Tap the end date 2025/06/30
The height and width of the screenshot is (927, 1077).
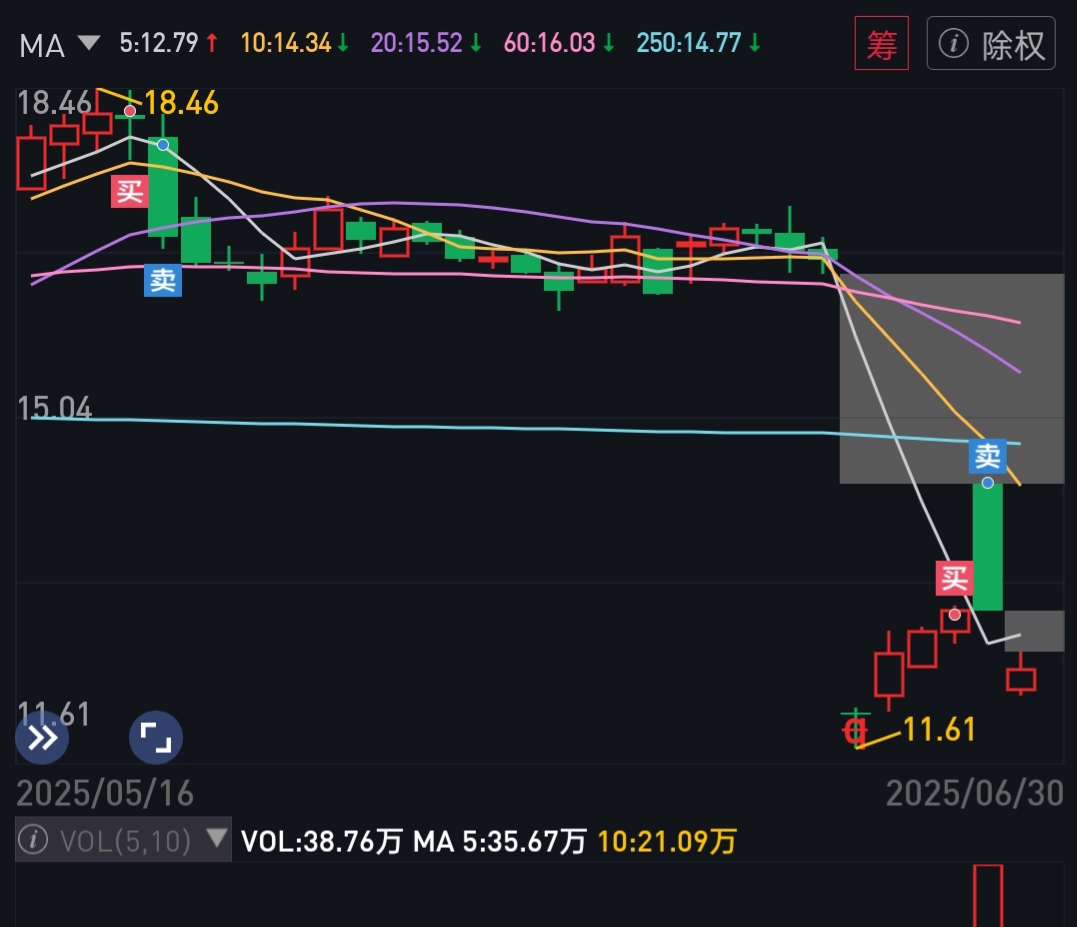(x=975, y=794)
